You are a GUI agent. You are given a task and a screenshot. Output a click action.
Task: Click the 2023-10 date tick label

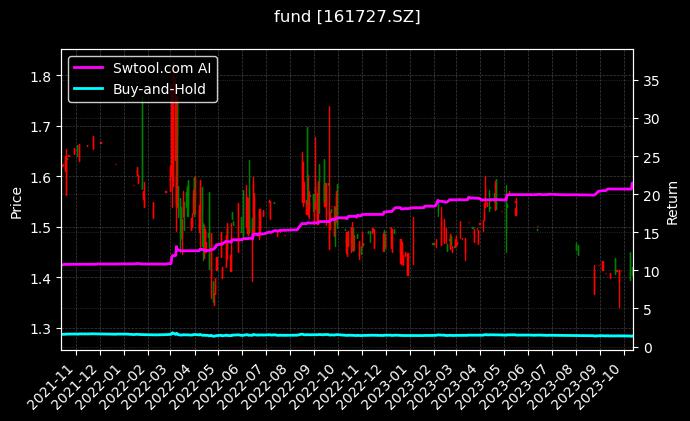pos(603,384)
